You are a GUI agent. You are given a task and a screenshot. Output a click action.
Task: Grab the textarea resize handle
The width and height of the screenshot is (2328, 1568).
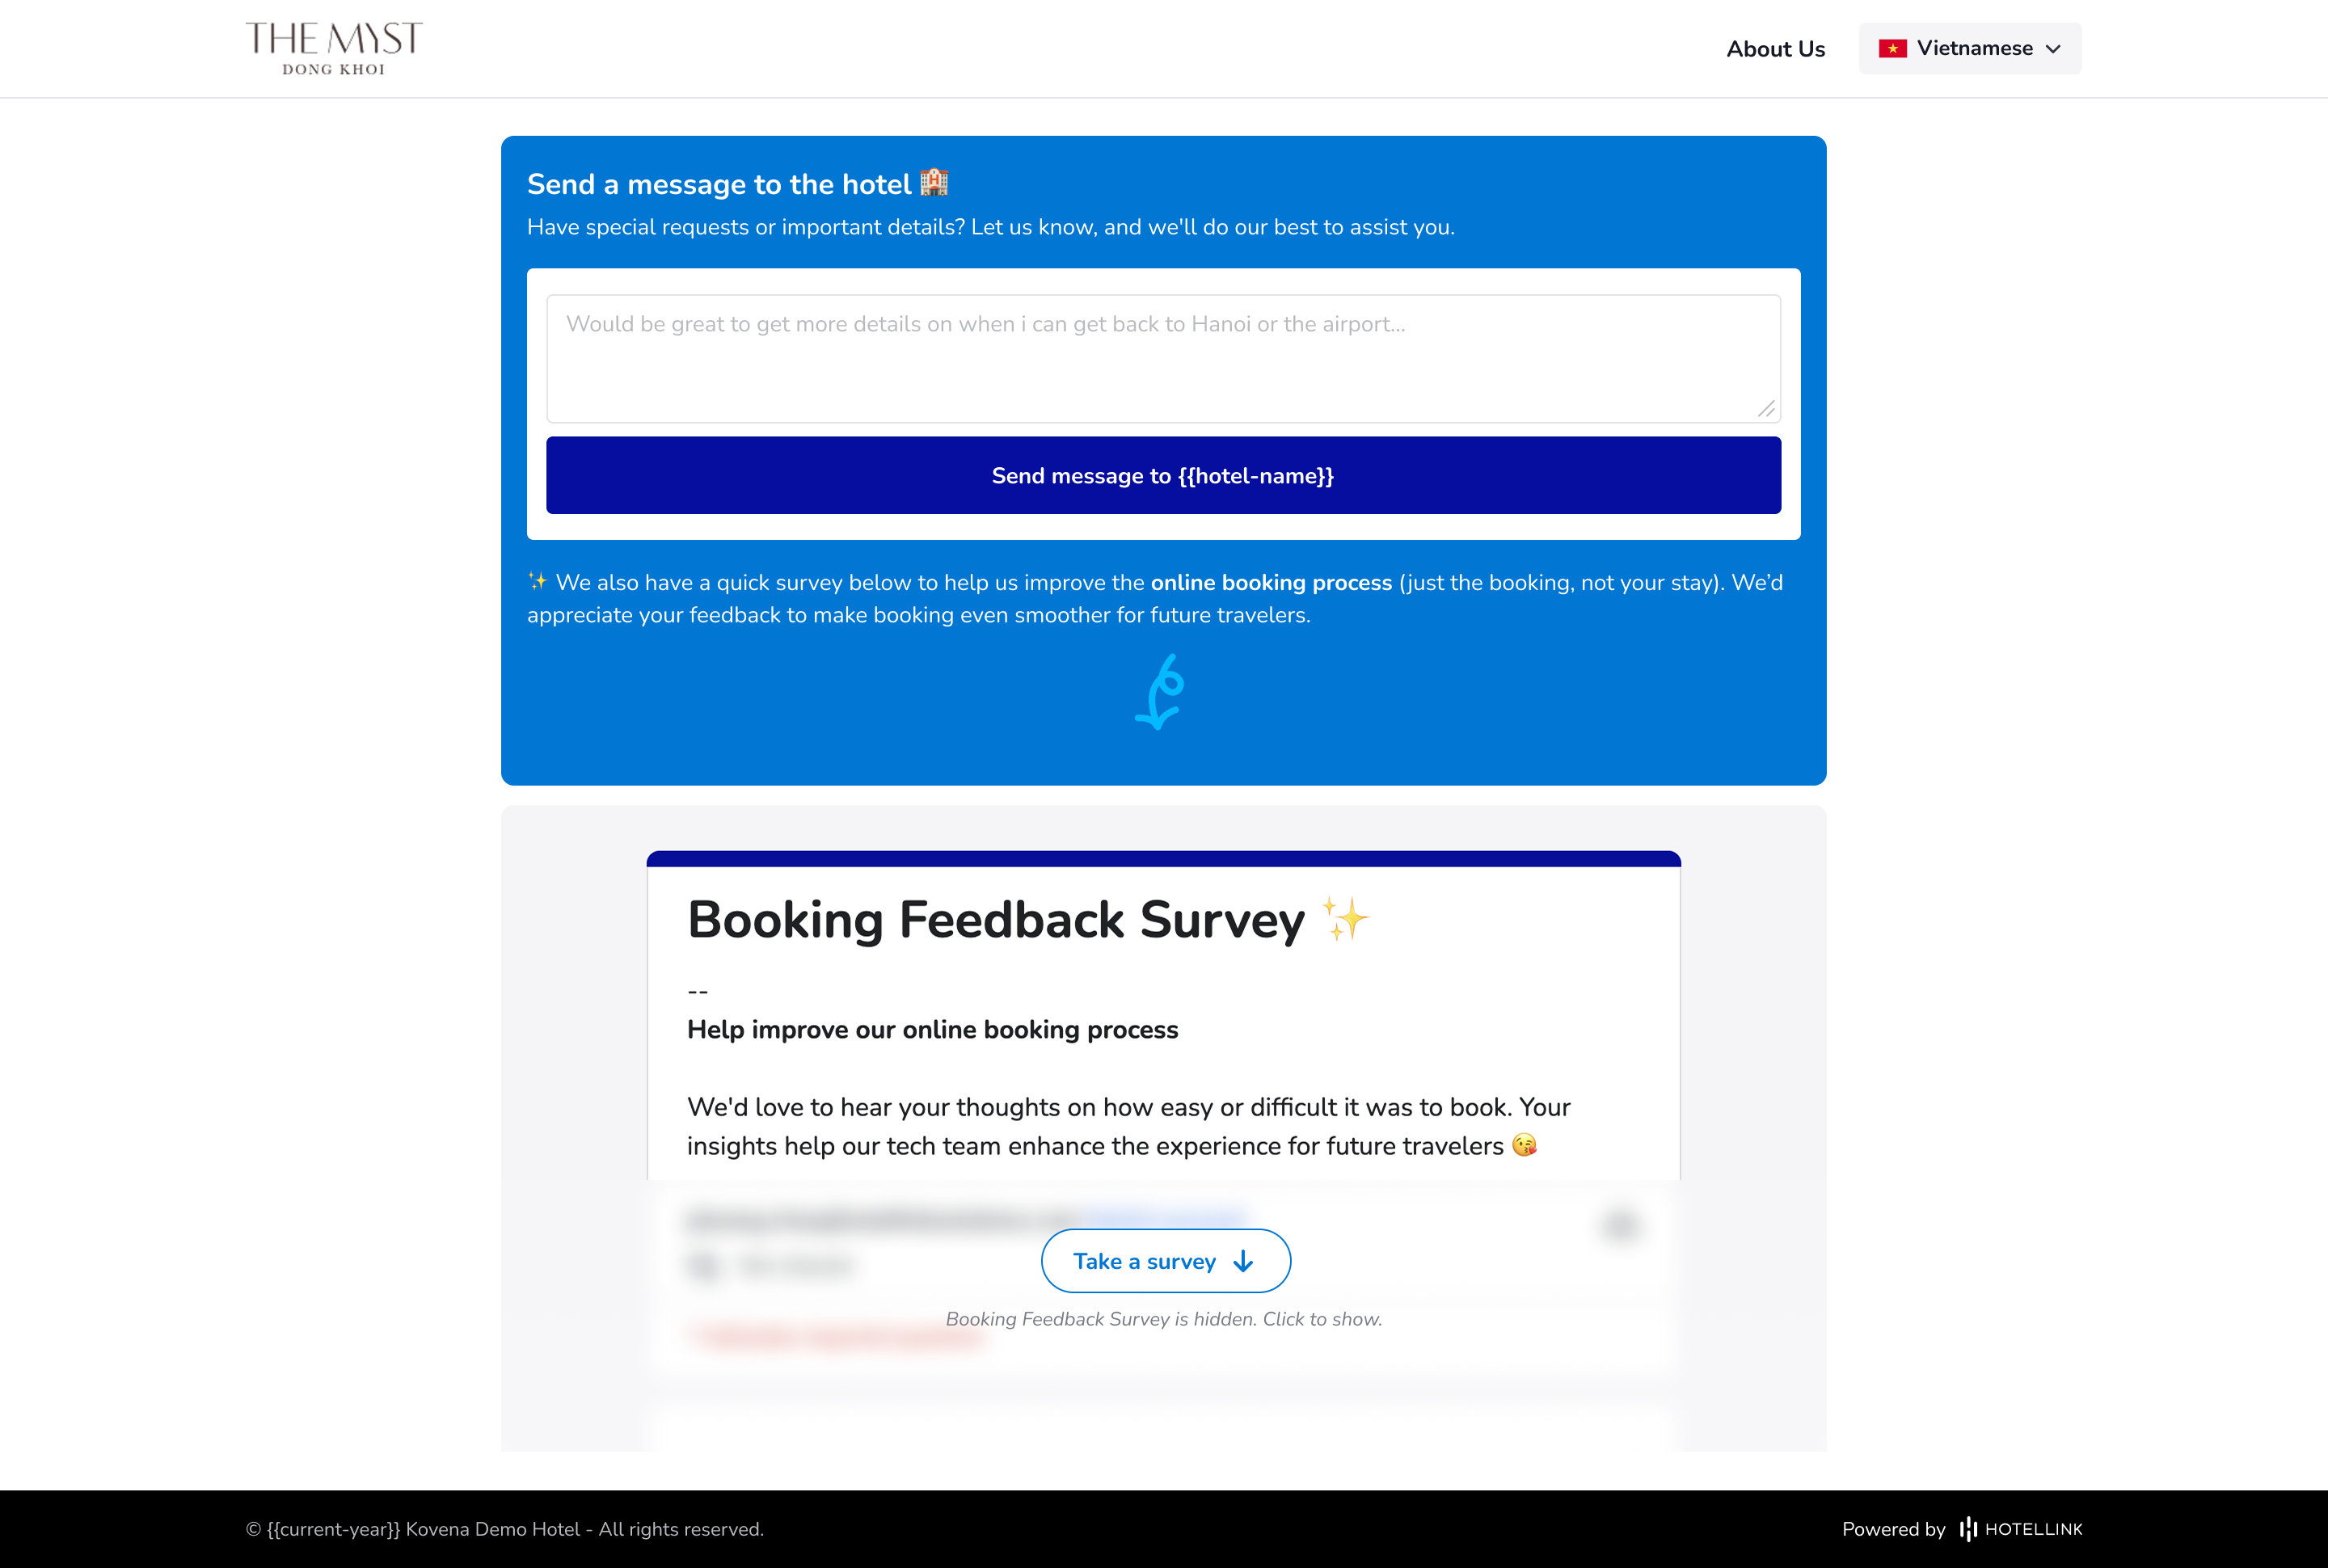[1766, 409]
